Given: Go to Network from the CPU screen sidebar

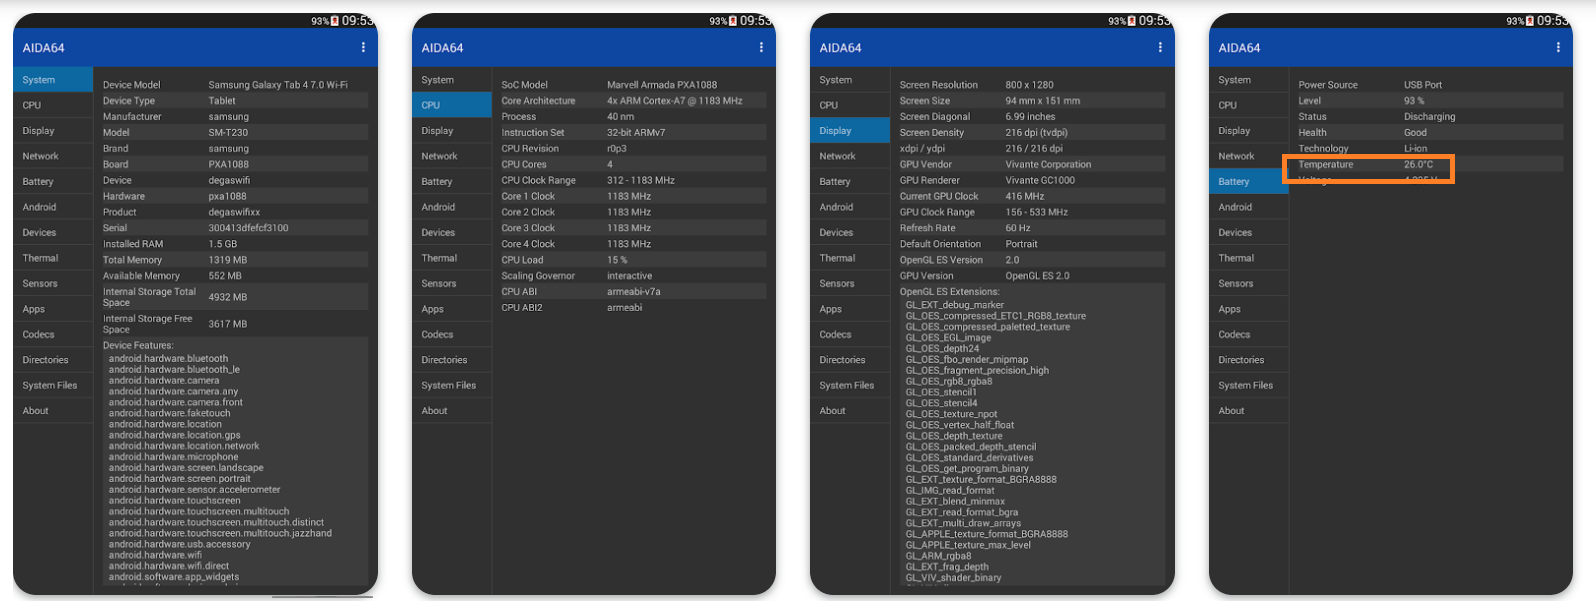Looking at the screenshot, I should click(x=452, y=156).
